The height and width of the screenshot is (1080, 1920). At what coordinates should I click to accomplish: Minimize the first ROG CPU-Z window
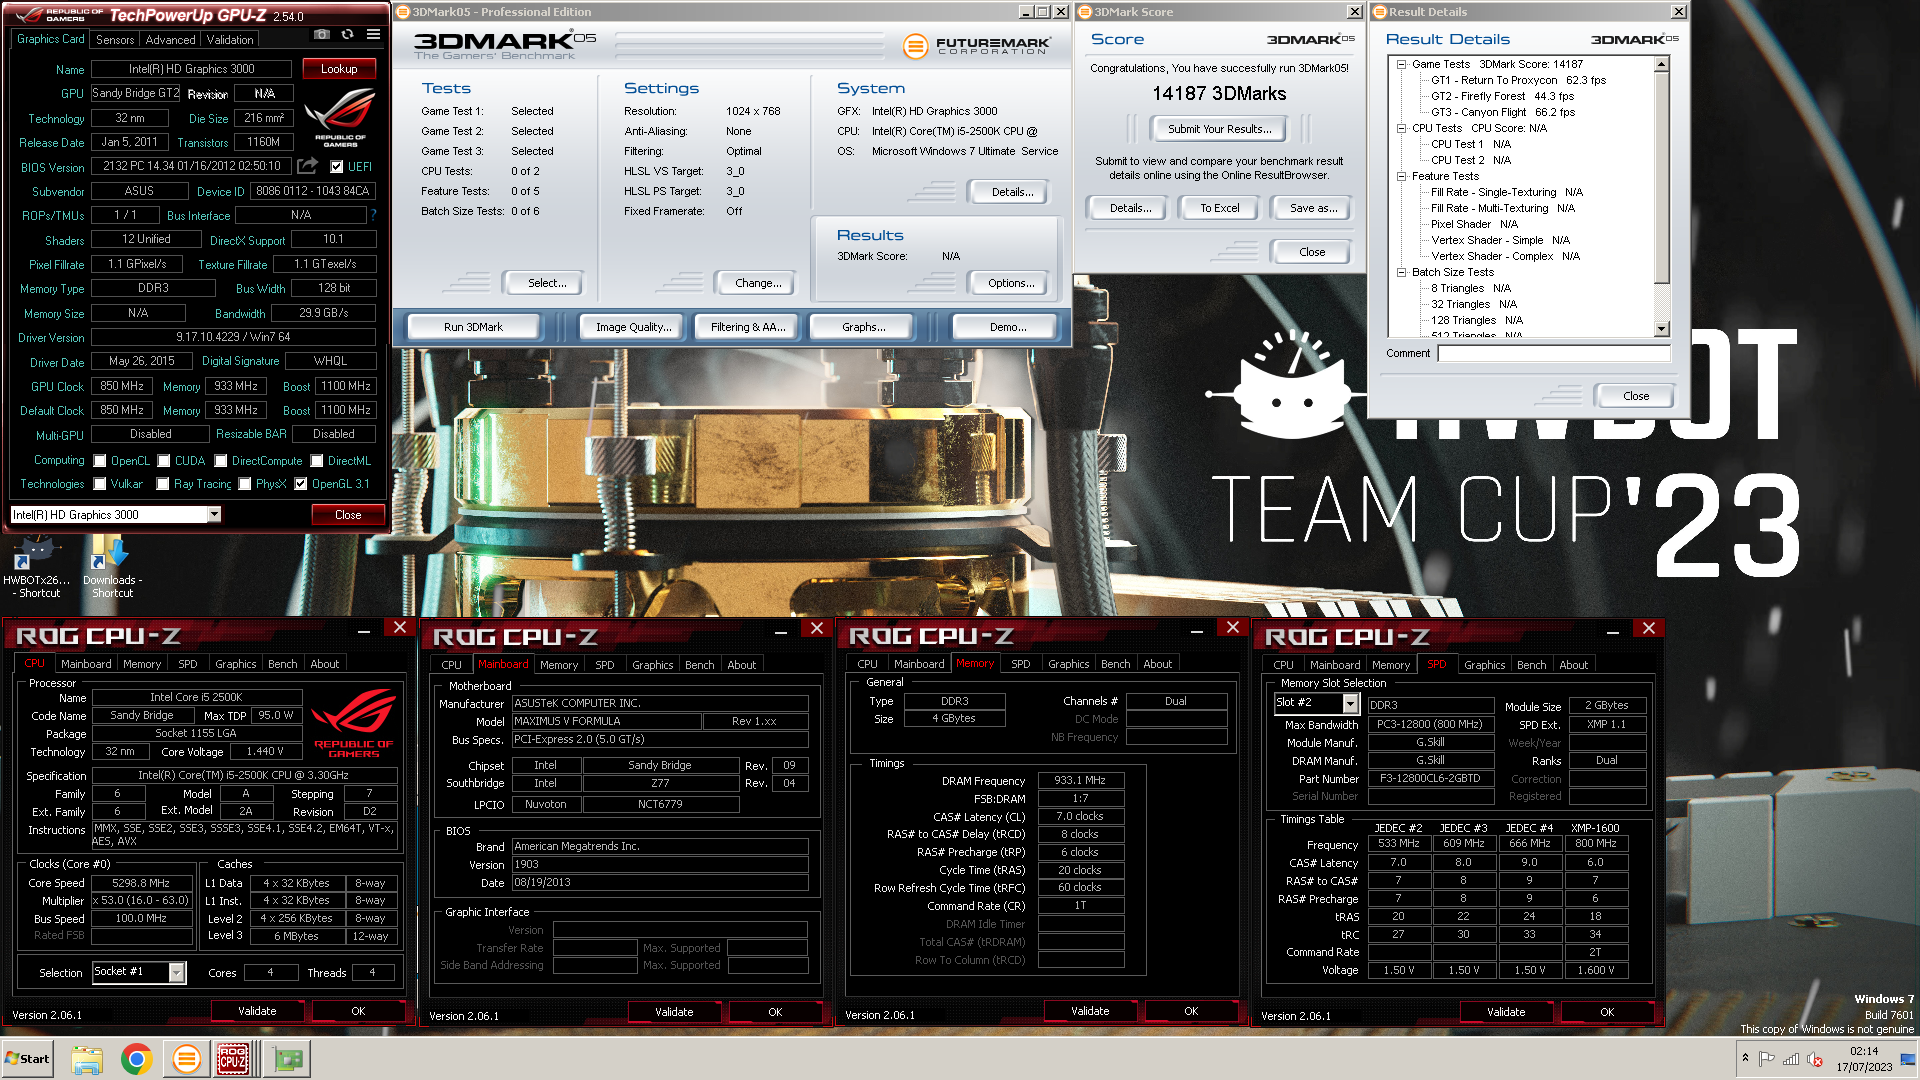(364, 629)
